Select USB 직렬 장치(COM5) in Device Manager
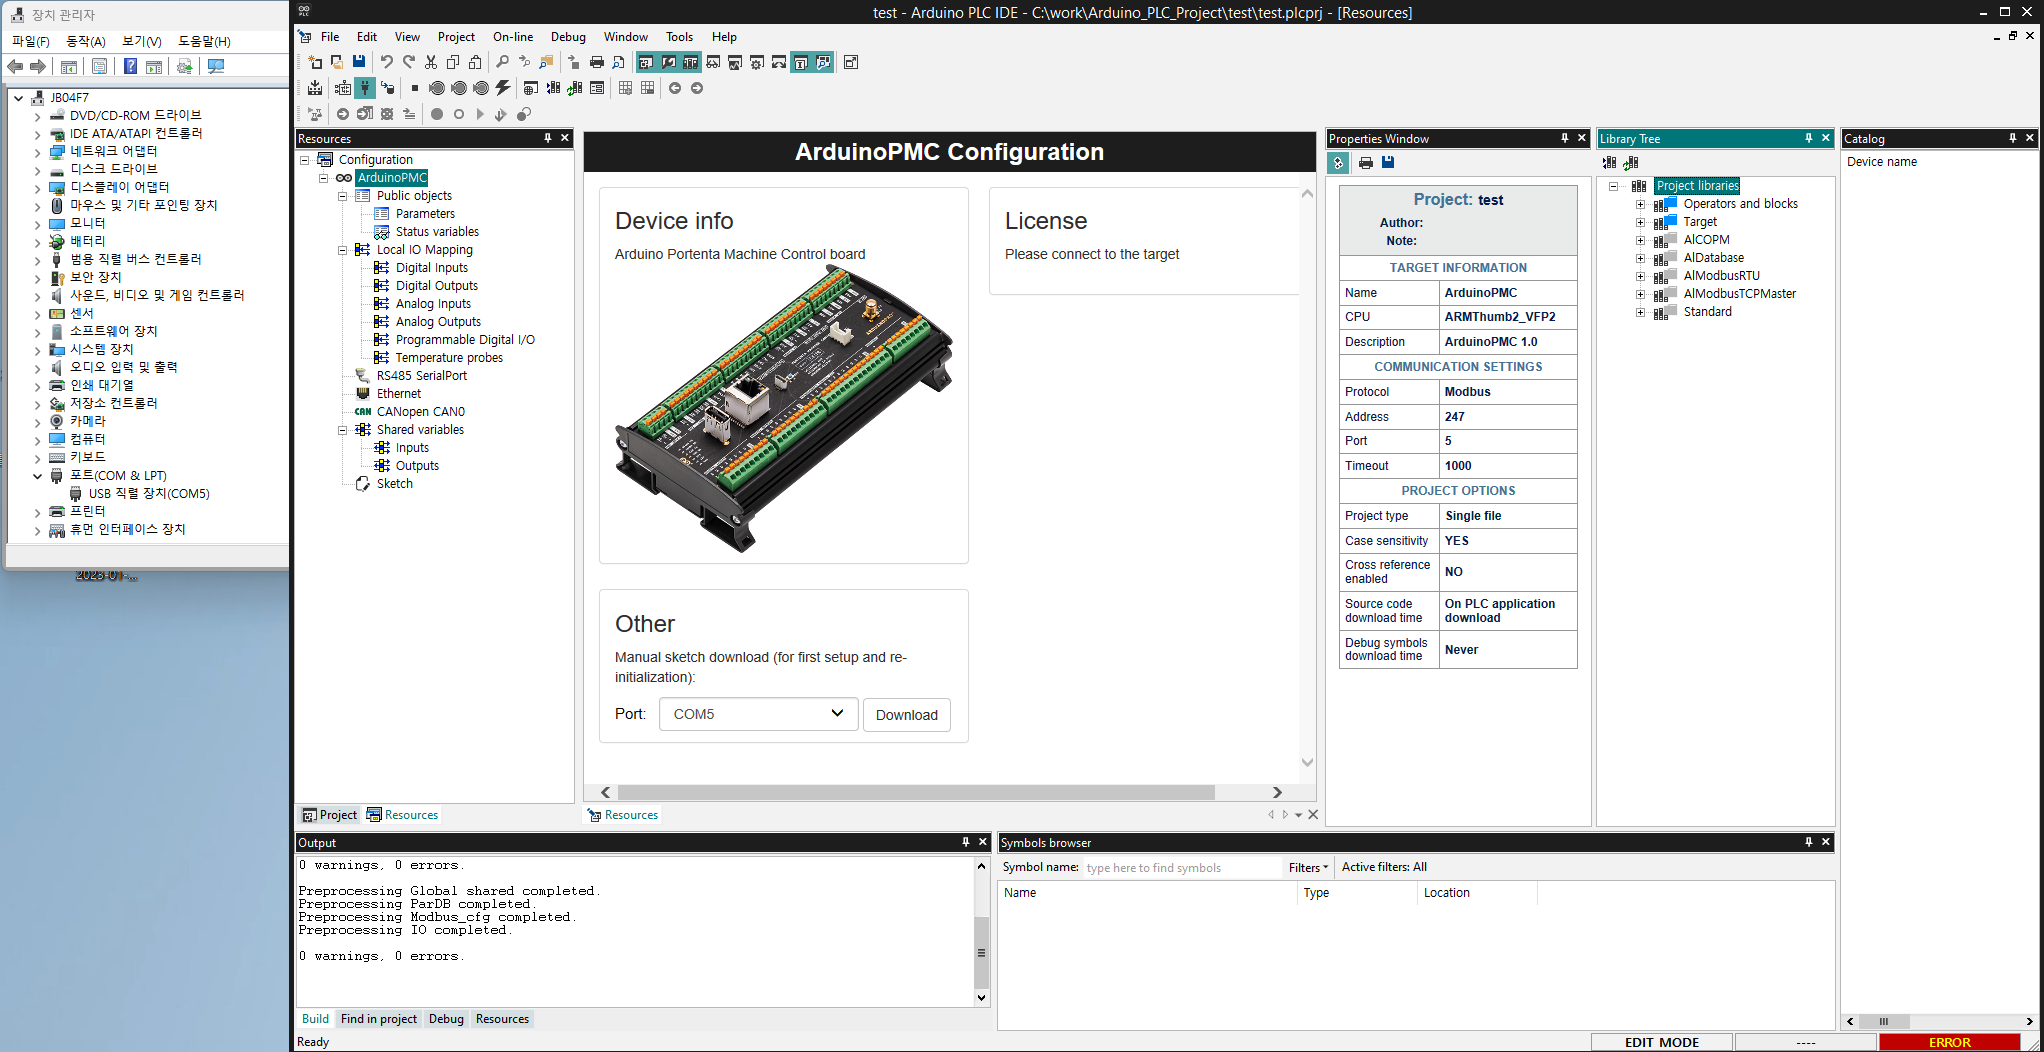The image size is (2044, 1052). click(x=149, y=494)
